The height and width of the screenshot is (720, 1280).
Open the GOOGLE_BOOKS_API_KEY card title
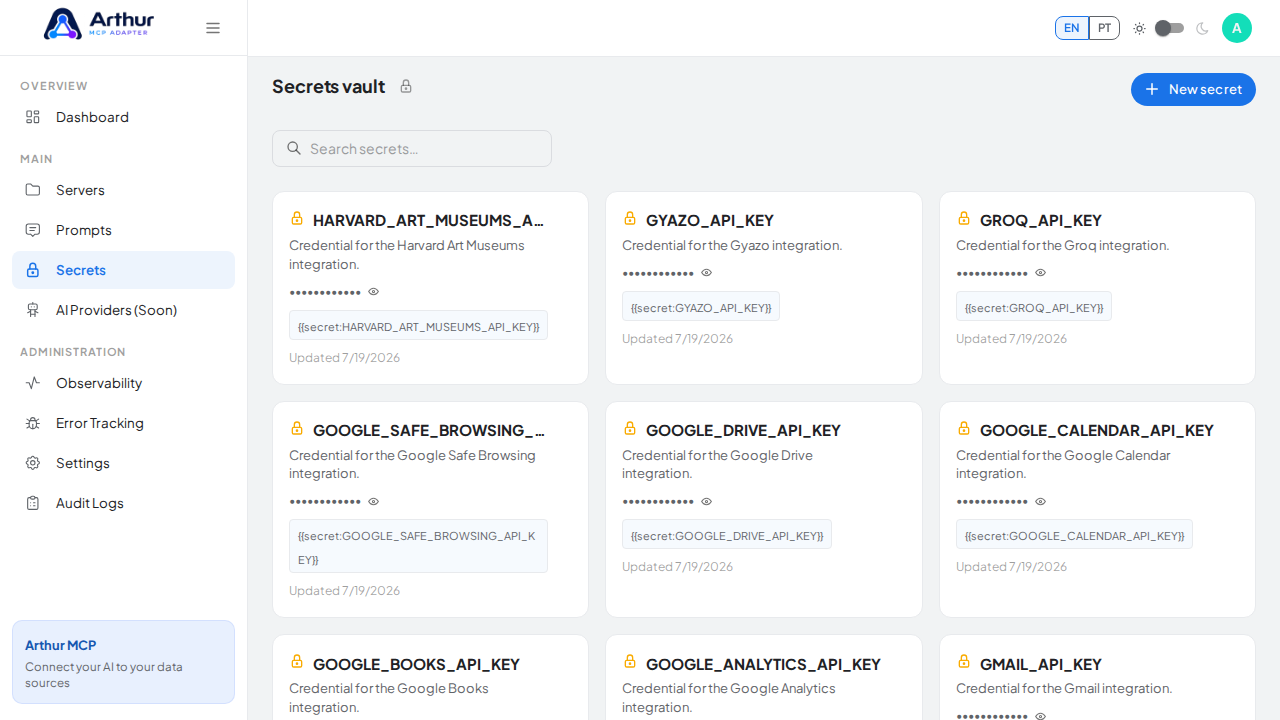click(x=416, y=664)
